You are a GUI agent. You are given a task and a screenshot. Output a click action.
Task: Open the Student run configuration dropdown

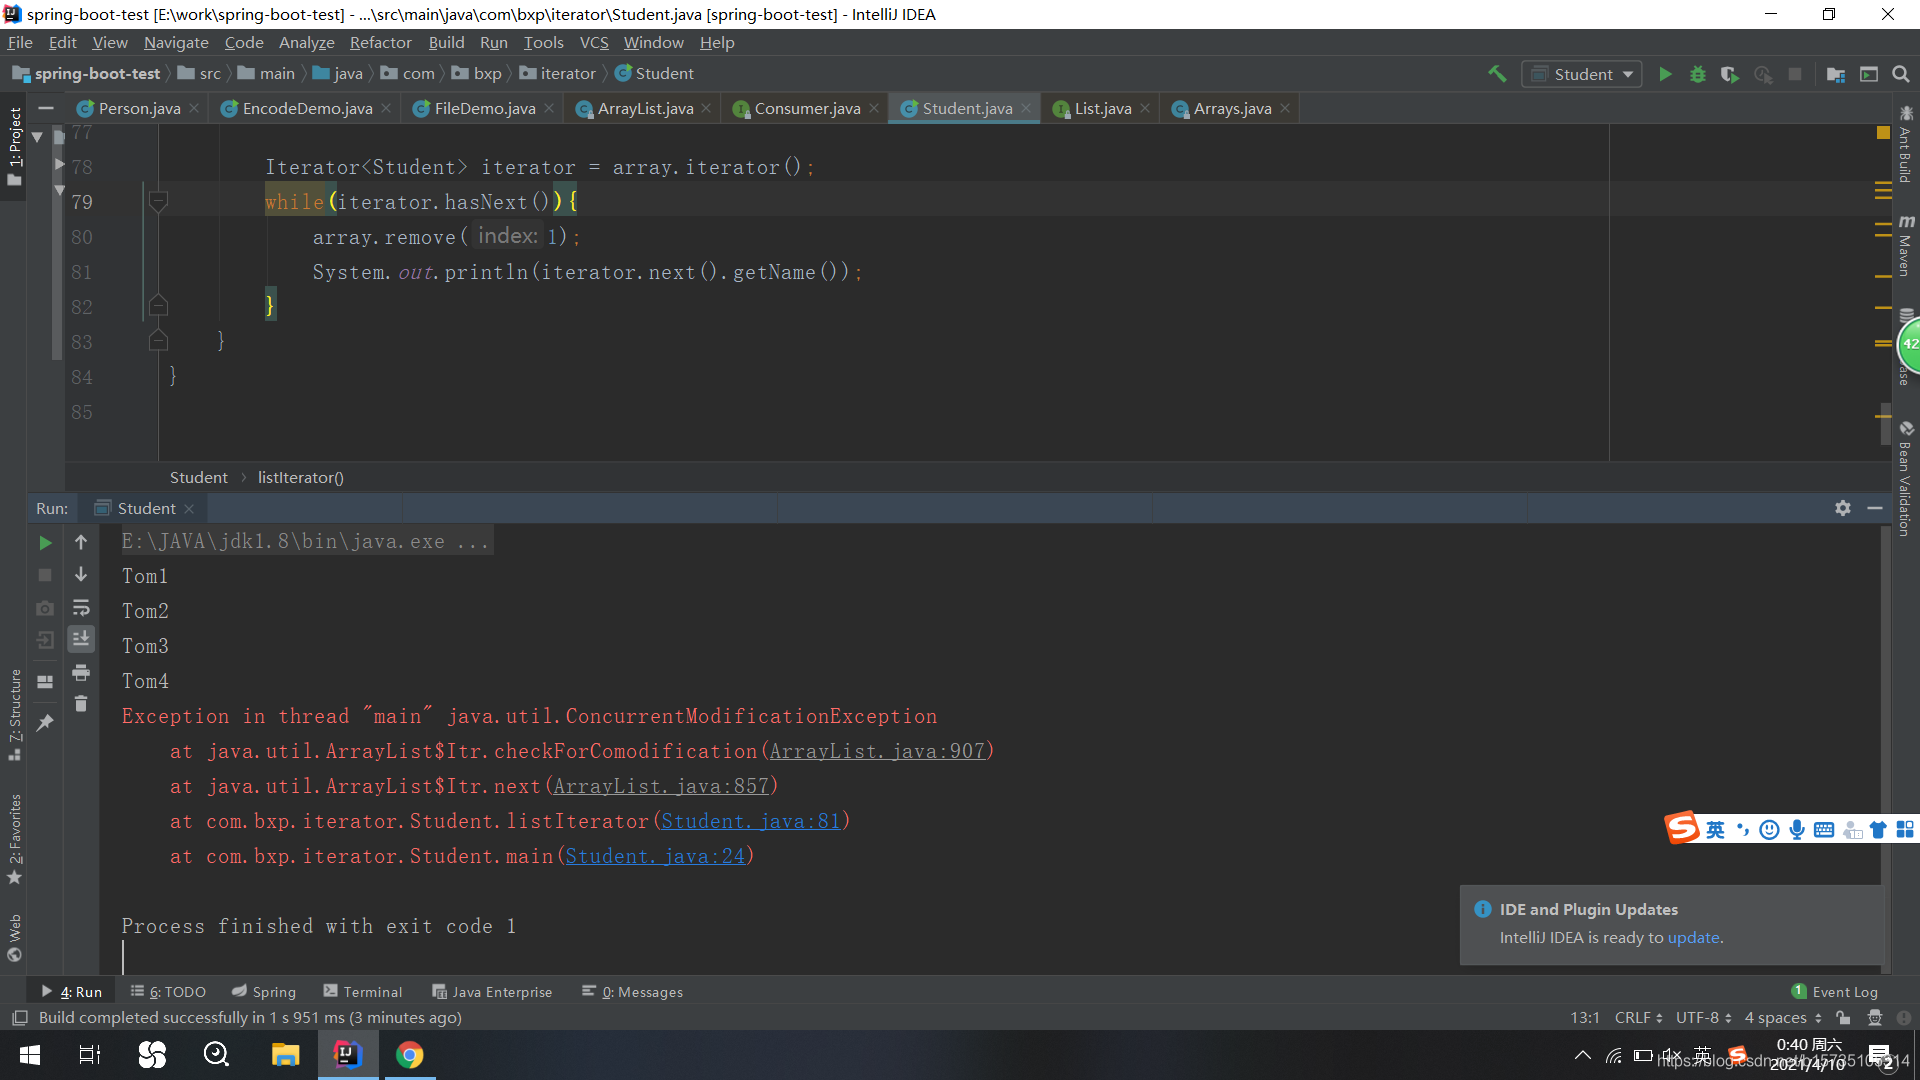1581,74
